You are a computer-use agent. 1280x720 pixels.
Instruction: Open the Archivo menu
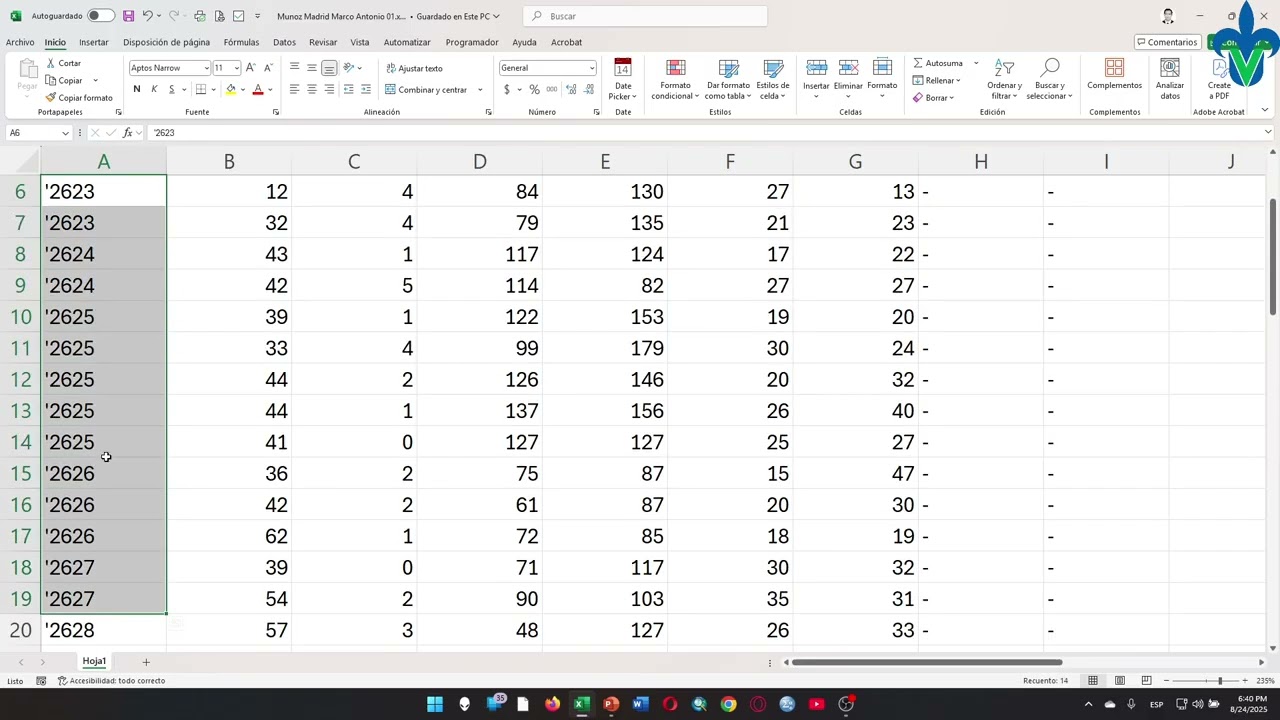point(20,42)
